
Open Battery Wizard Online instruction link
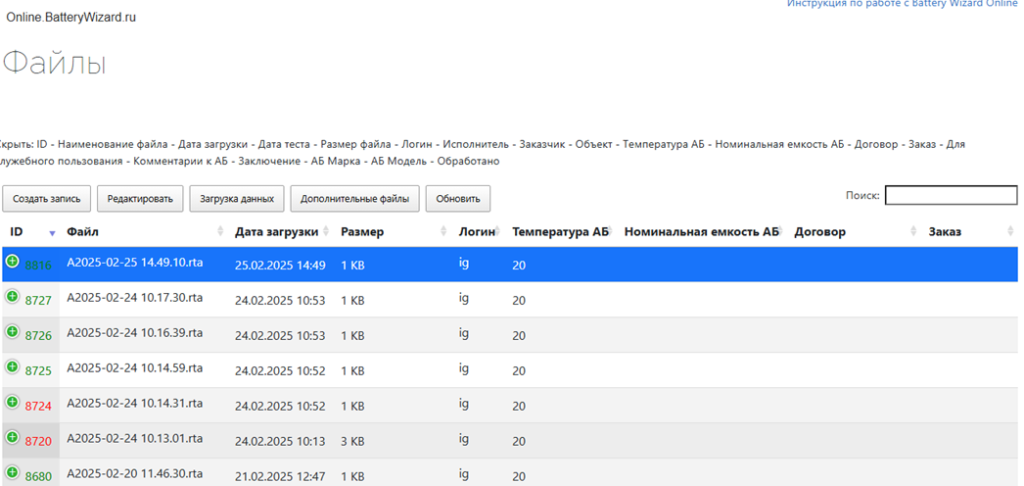(903, 4)
